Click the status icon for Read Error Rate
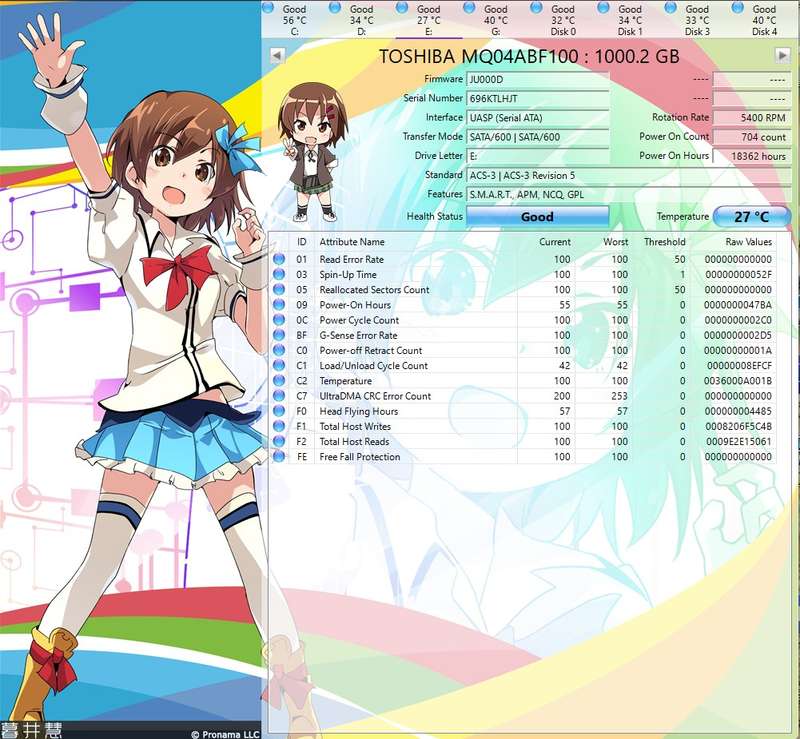The width and height of the screenshot is (800, 739). (x=279, y=259)
